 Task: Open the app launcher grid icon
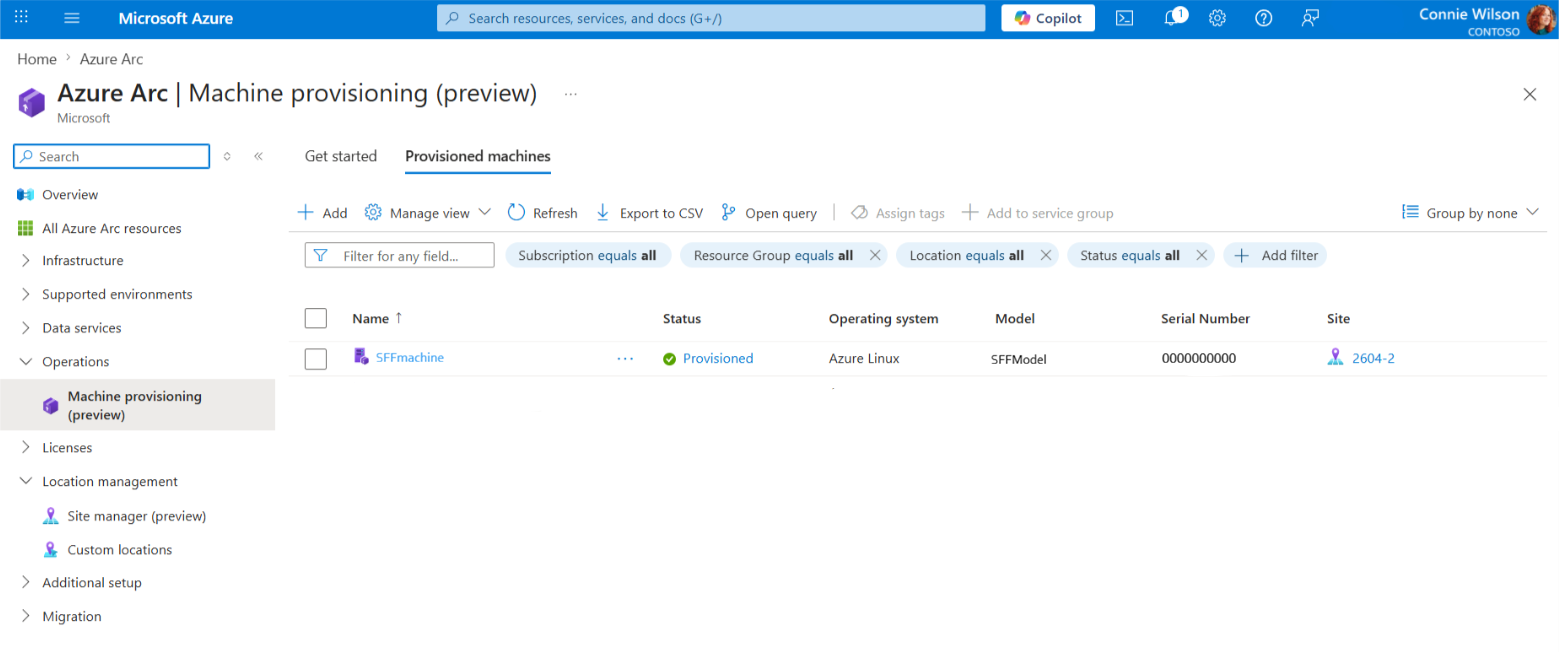(x=22, y=18)
